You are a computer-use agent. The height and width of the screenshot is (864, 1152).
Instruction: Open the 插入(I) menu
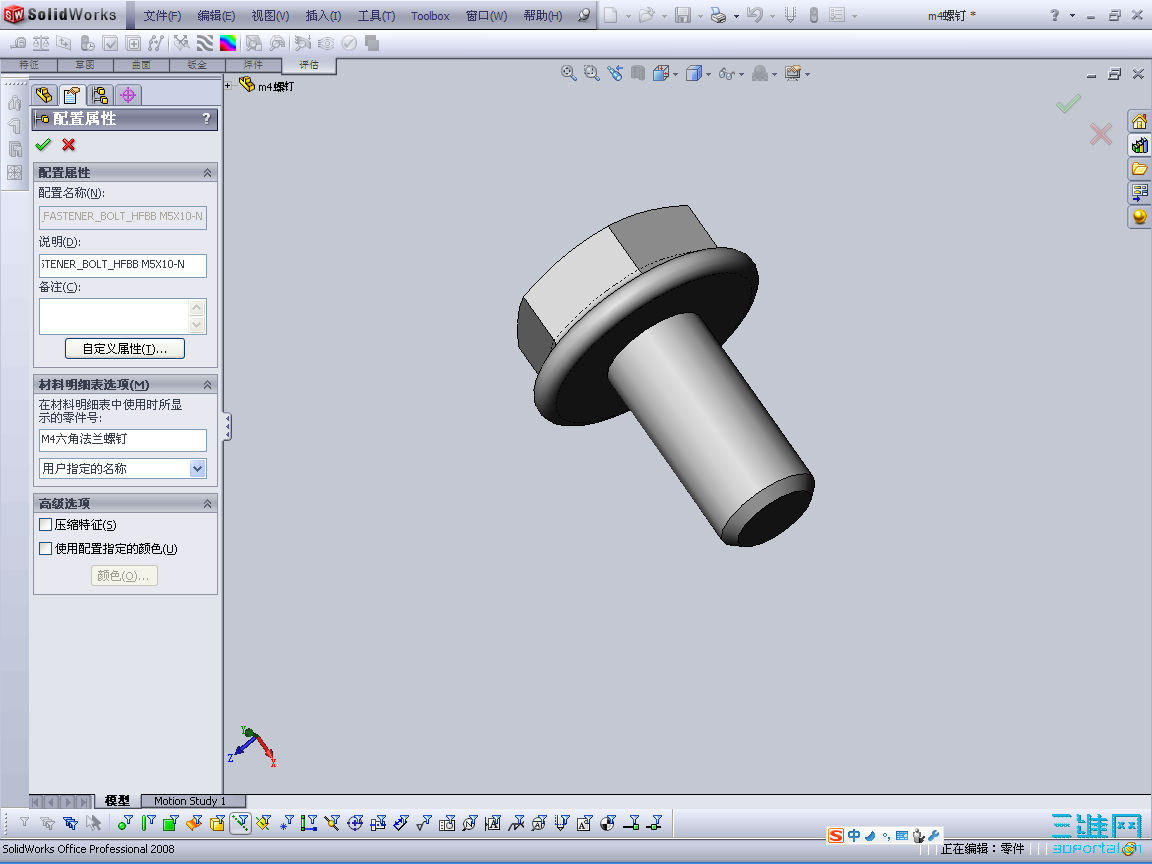tap(323, 15)
